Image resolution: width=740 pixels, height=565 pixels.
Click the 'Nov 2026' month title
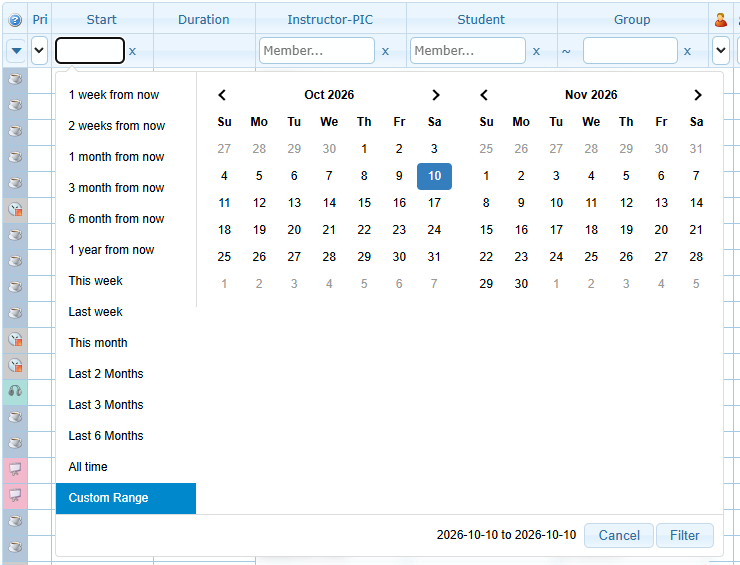pyautogui.click(x=591, y=95)
